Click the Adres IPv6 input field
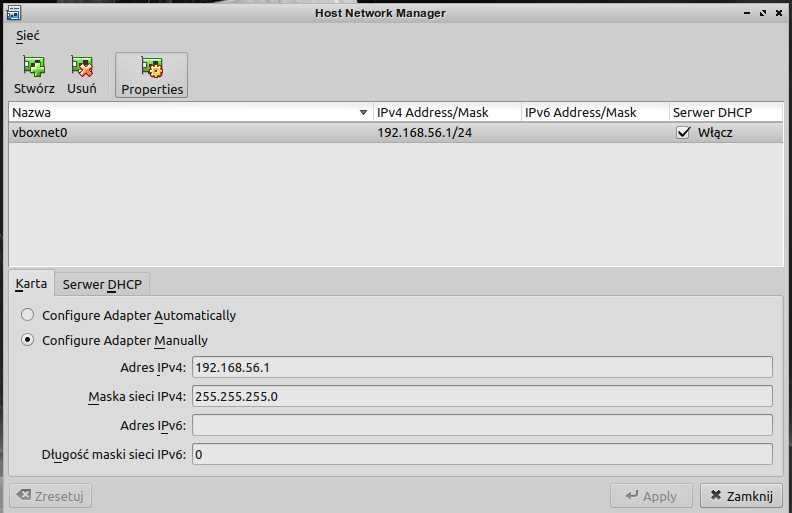Screen dimensions: 792x513 point(482,425)
